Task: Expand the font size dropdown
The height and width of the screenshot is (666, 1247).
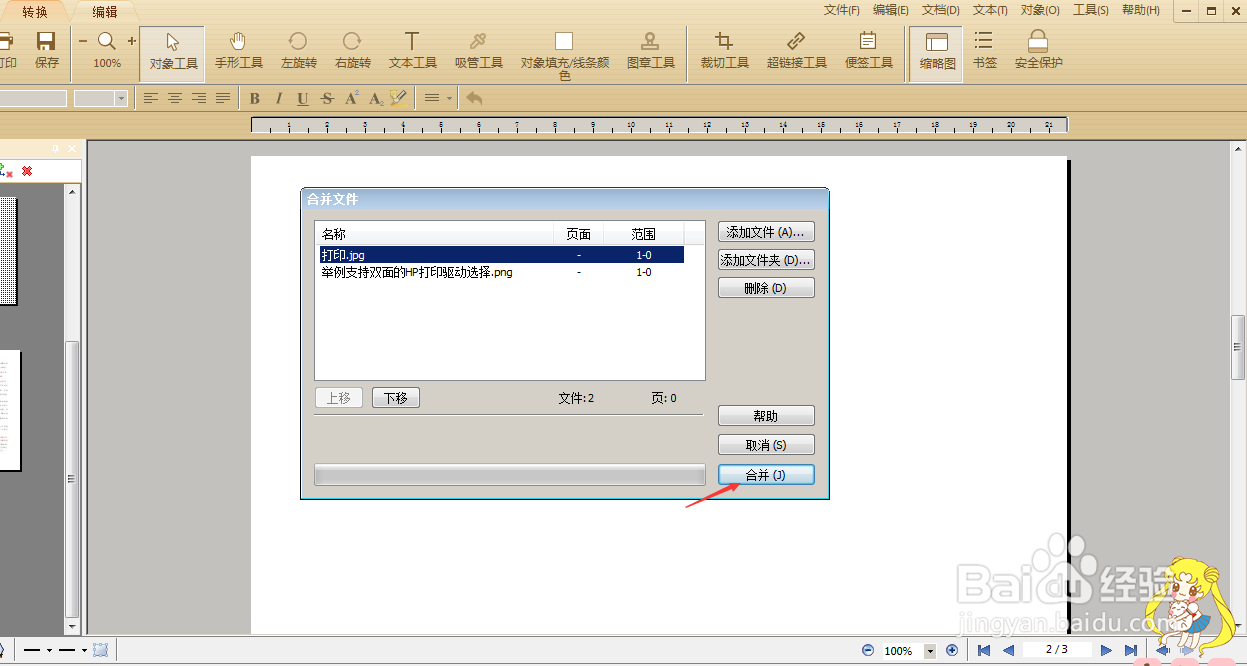Action: pyautogui.click(x=123, y=98)
